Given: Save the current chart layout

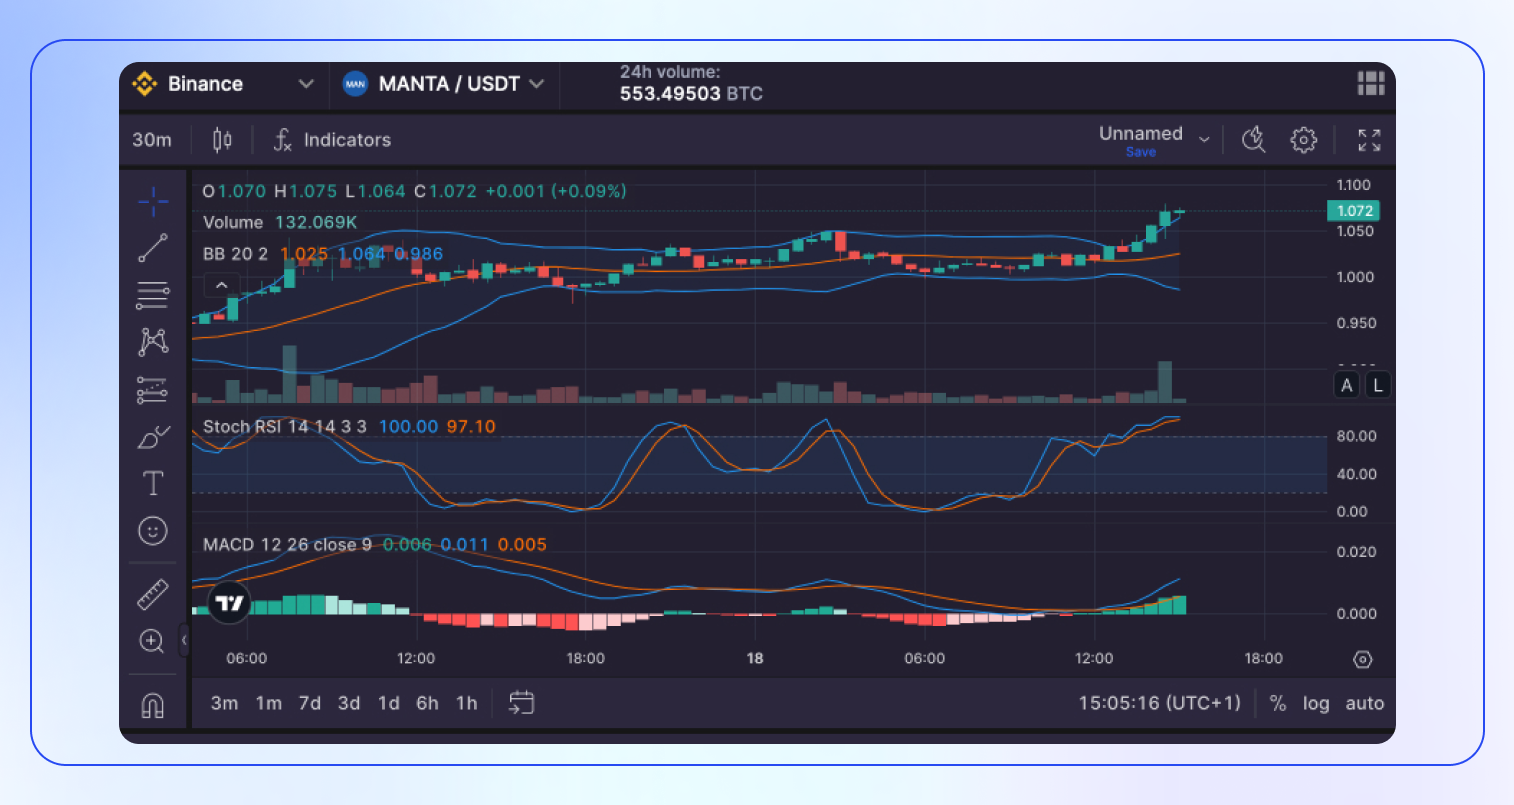Looking at the screenshot, I should click(x=1140, y=152).
